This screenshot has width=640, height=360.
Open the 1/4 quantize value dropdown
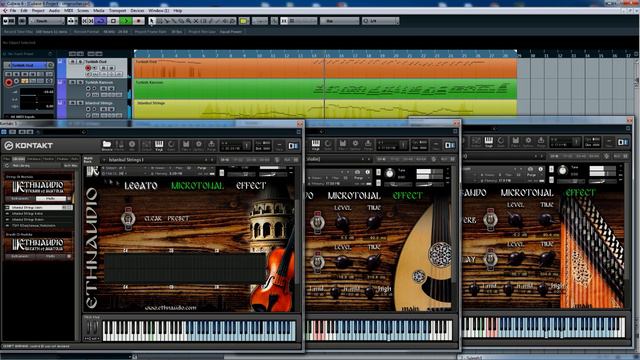[x=380, y=21]
